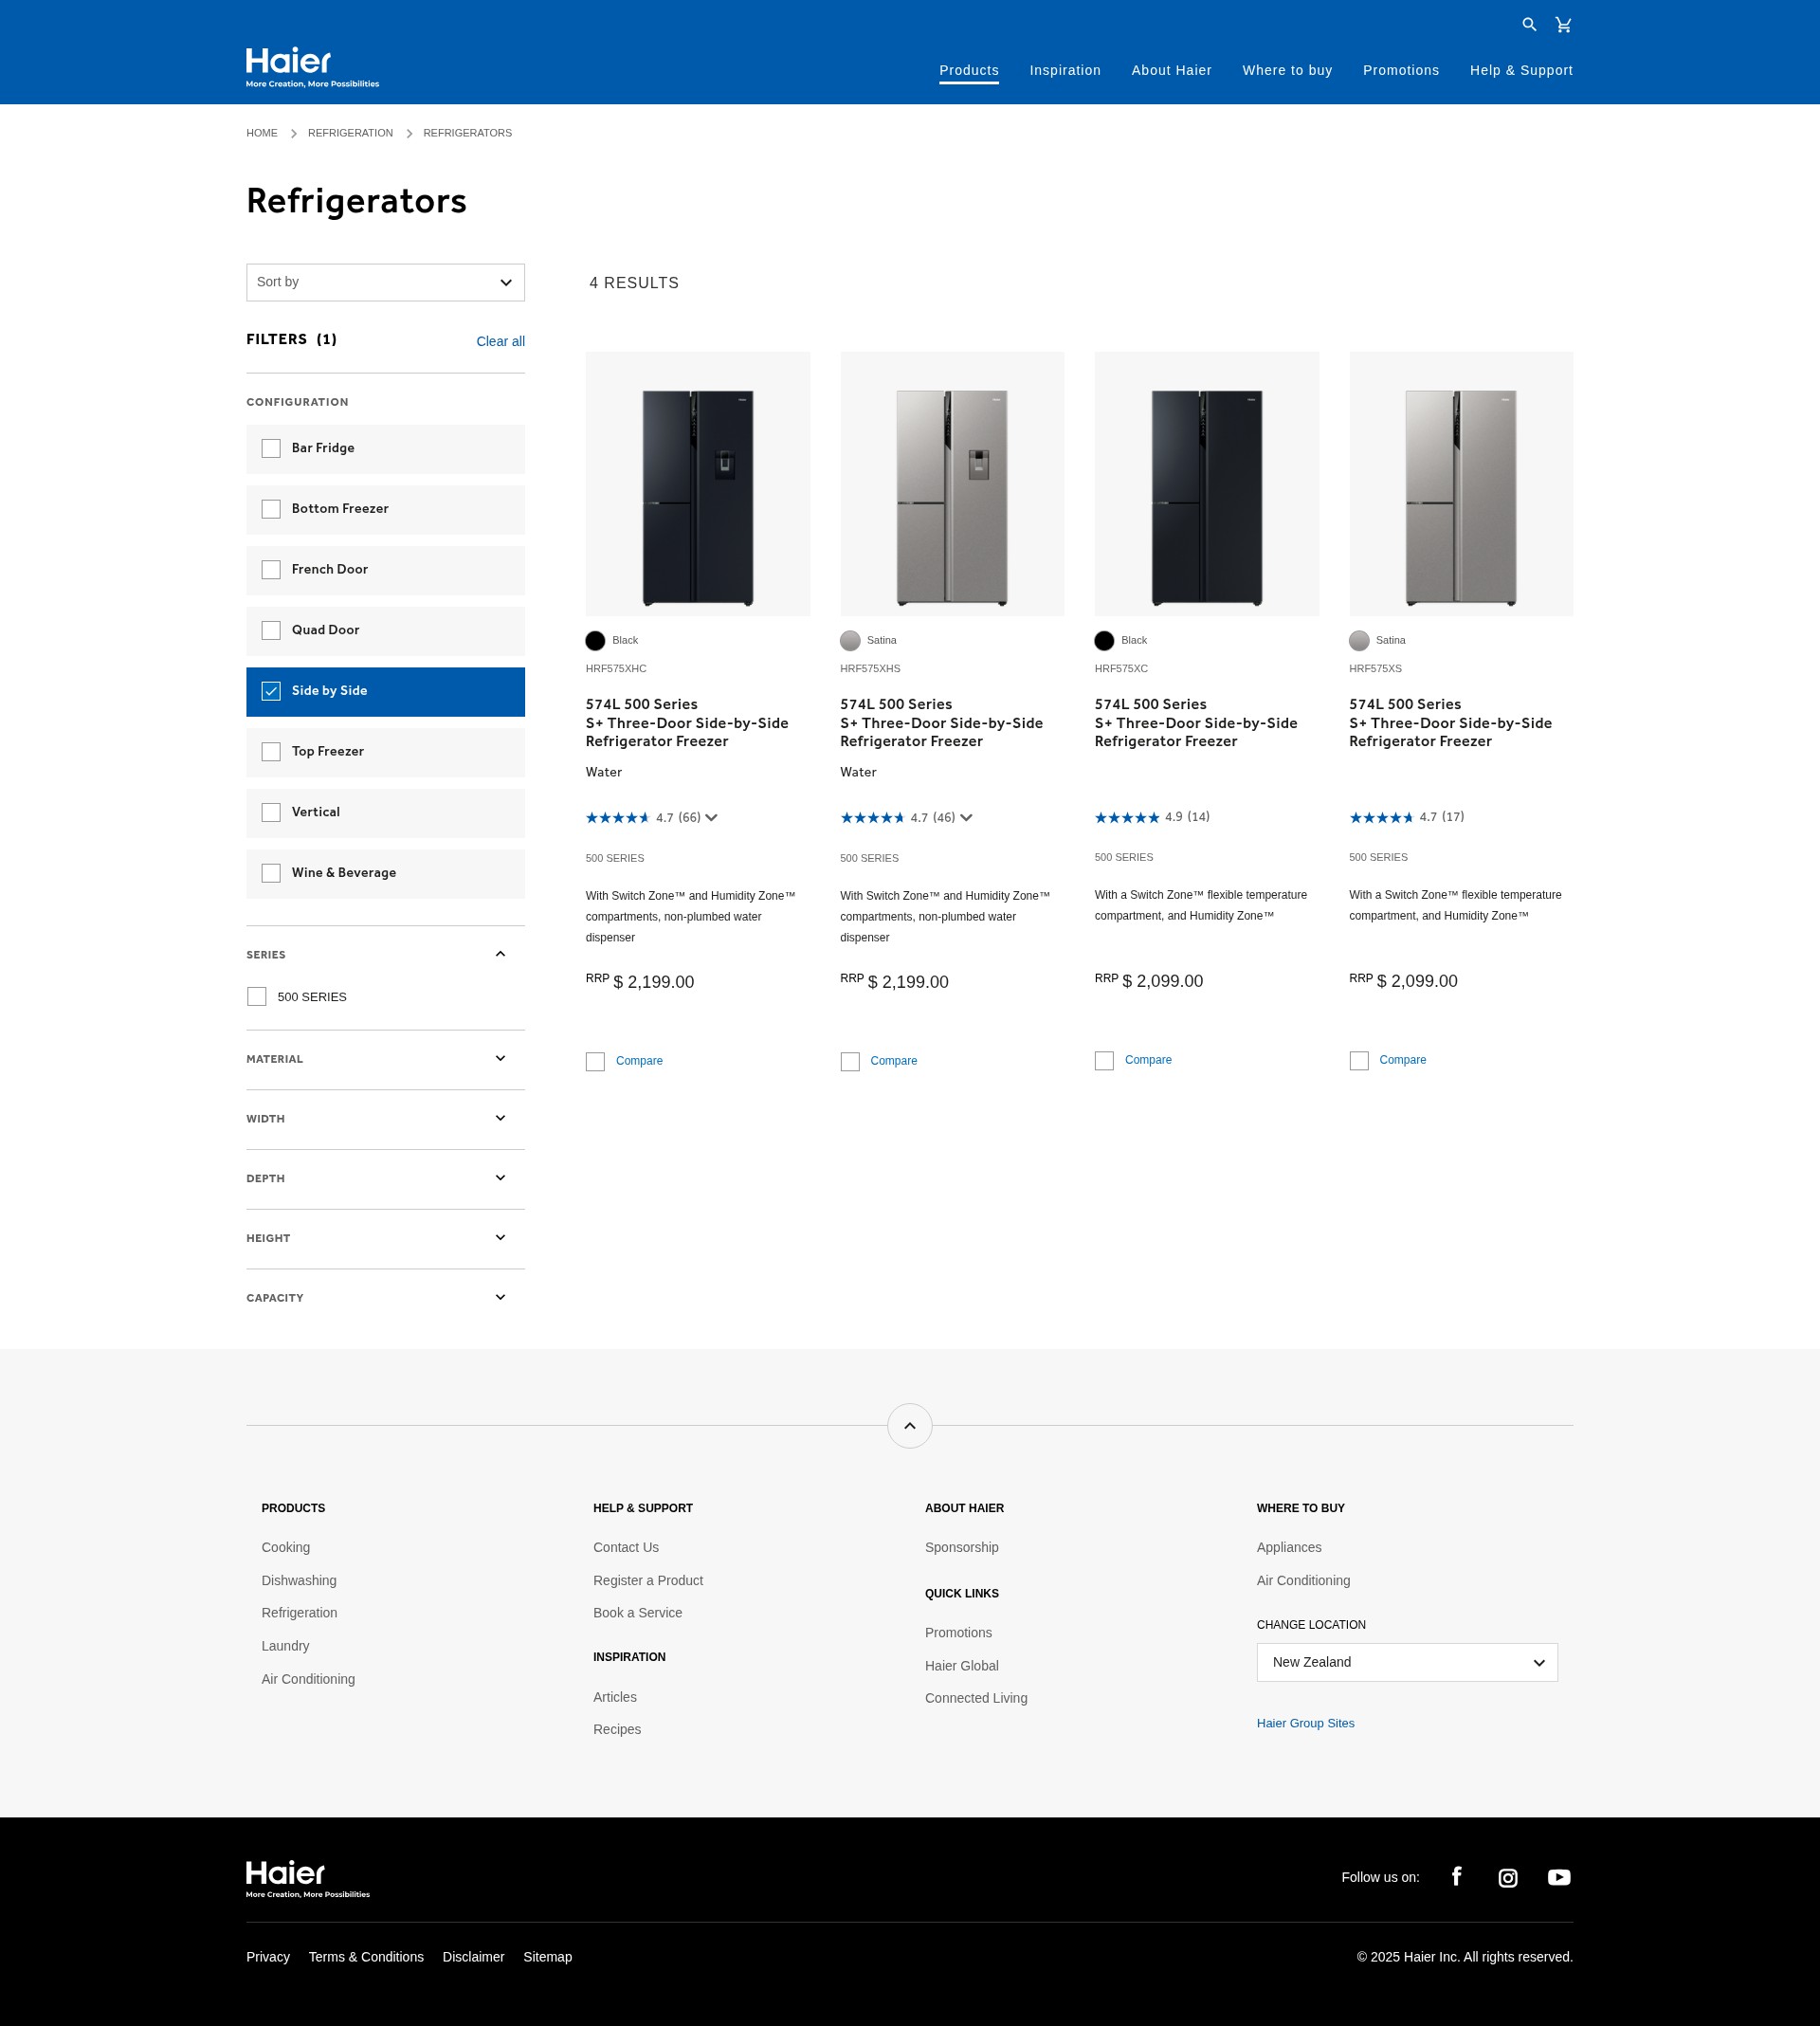The height and width of the screenshot is (2026, 1820).
Task: Open HRF575XHC black fridge image
Action: pyautogui.click(x=698, y=484)
